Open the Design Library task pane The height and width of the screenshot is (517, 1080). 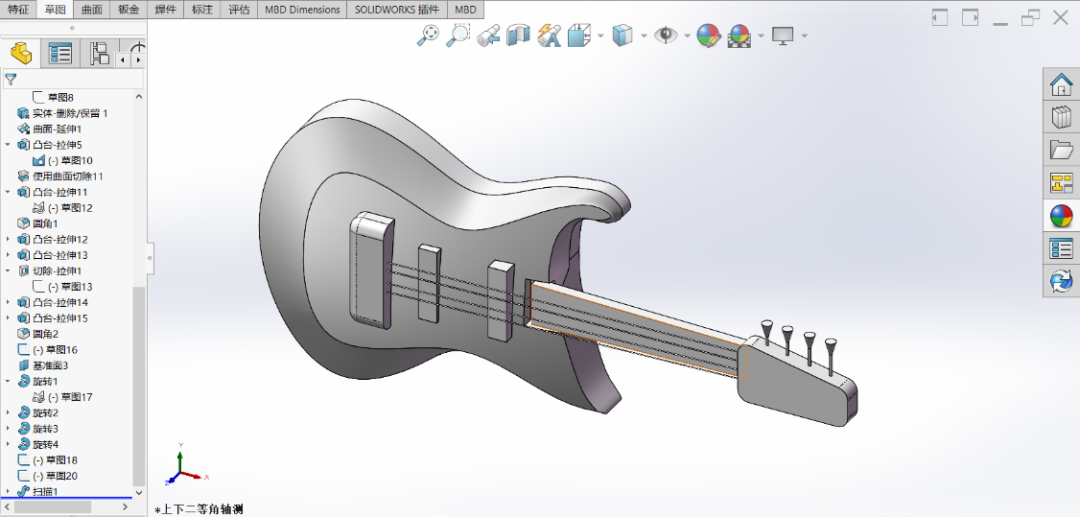click(x=1061, y=117)
